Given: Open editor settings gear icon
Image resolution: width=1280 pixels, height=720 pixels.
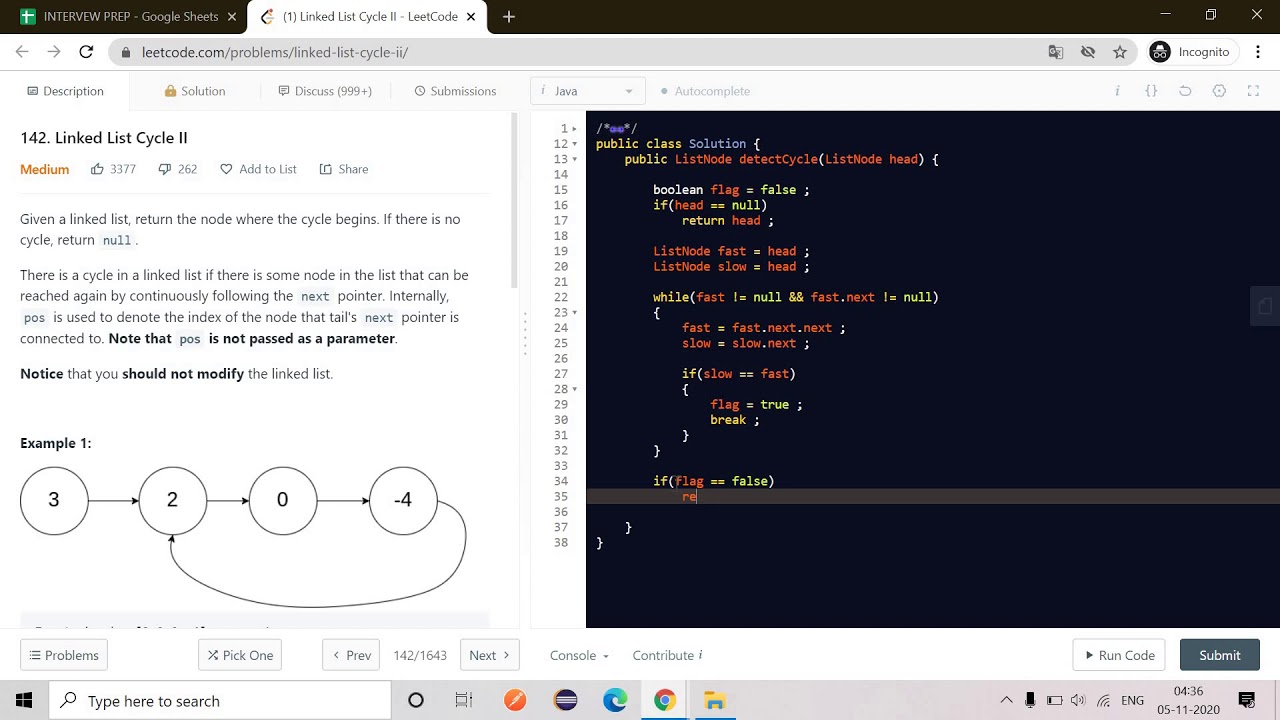Looking at the screenshot, I should [x=1219, y=91].
